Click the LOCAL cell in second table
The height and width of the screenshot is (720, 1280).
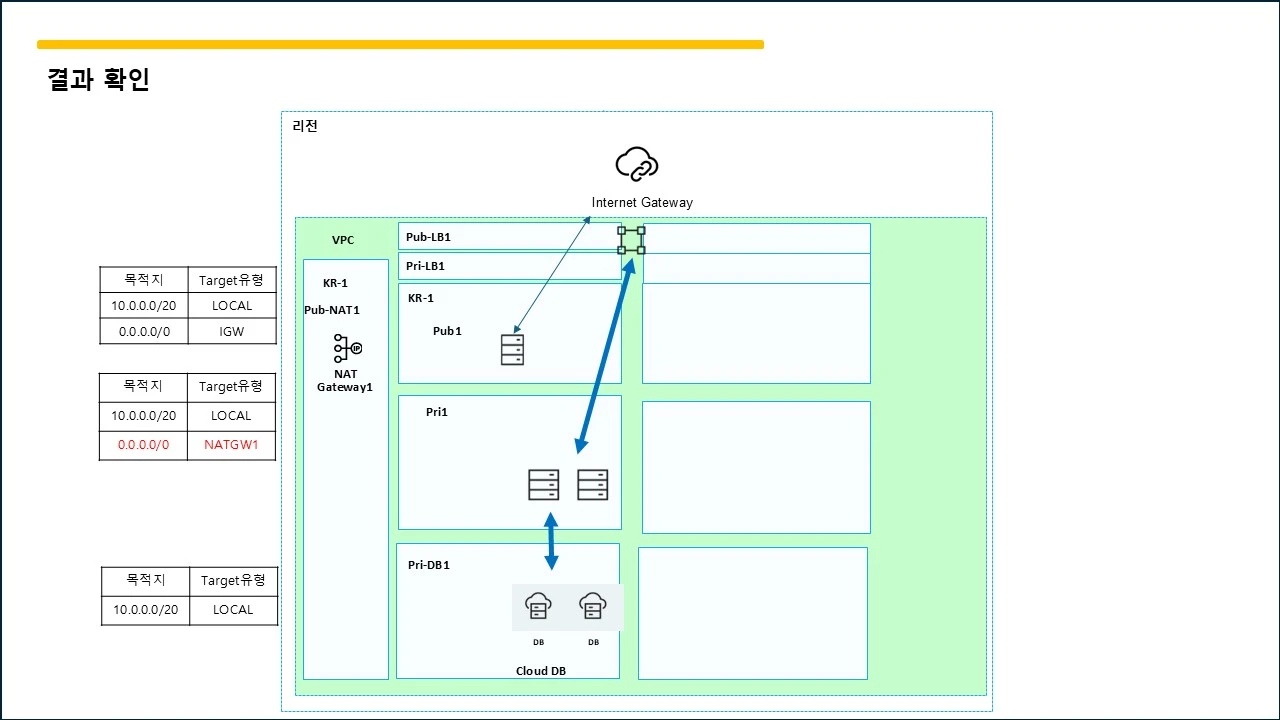(232, 416)
